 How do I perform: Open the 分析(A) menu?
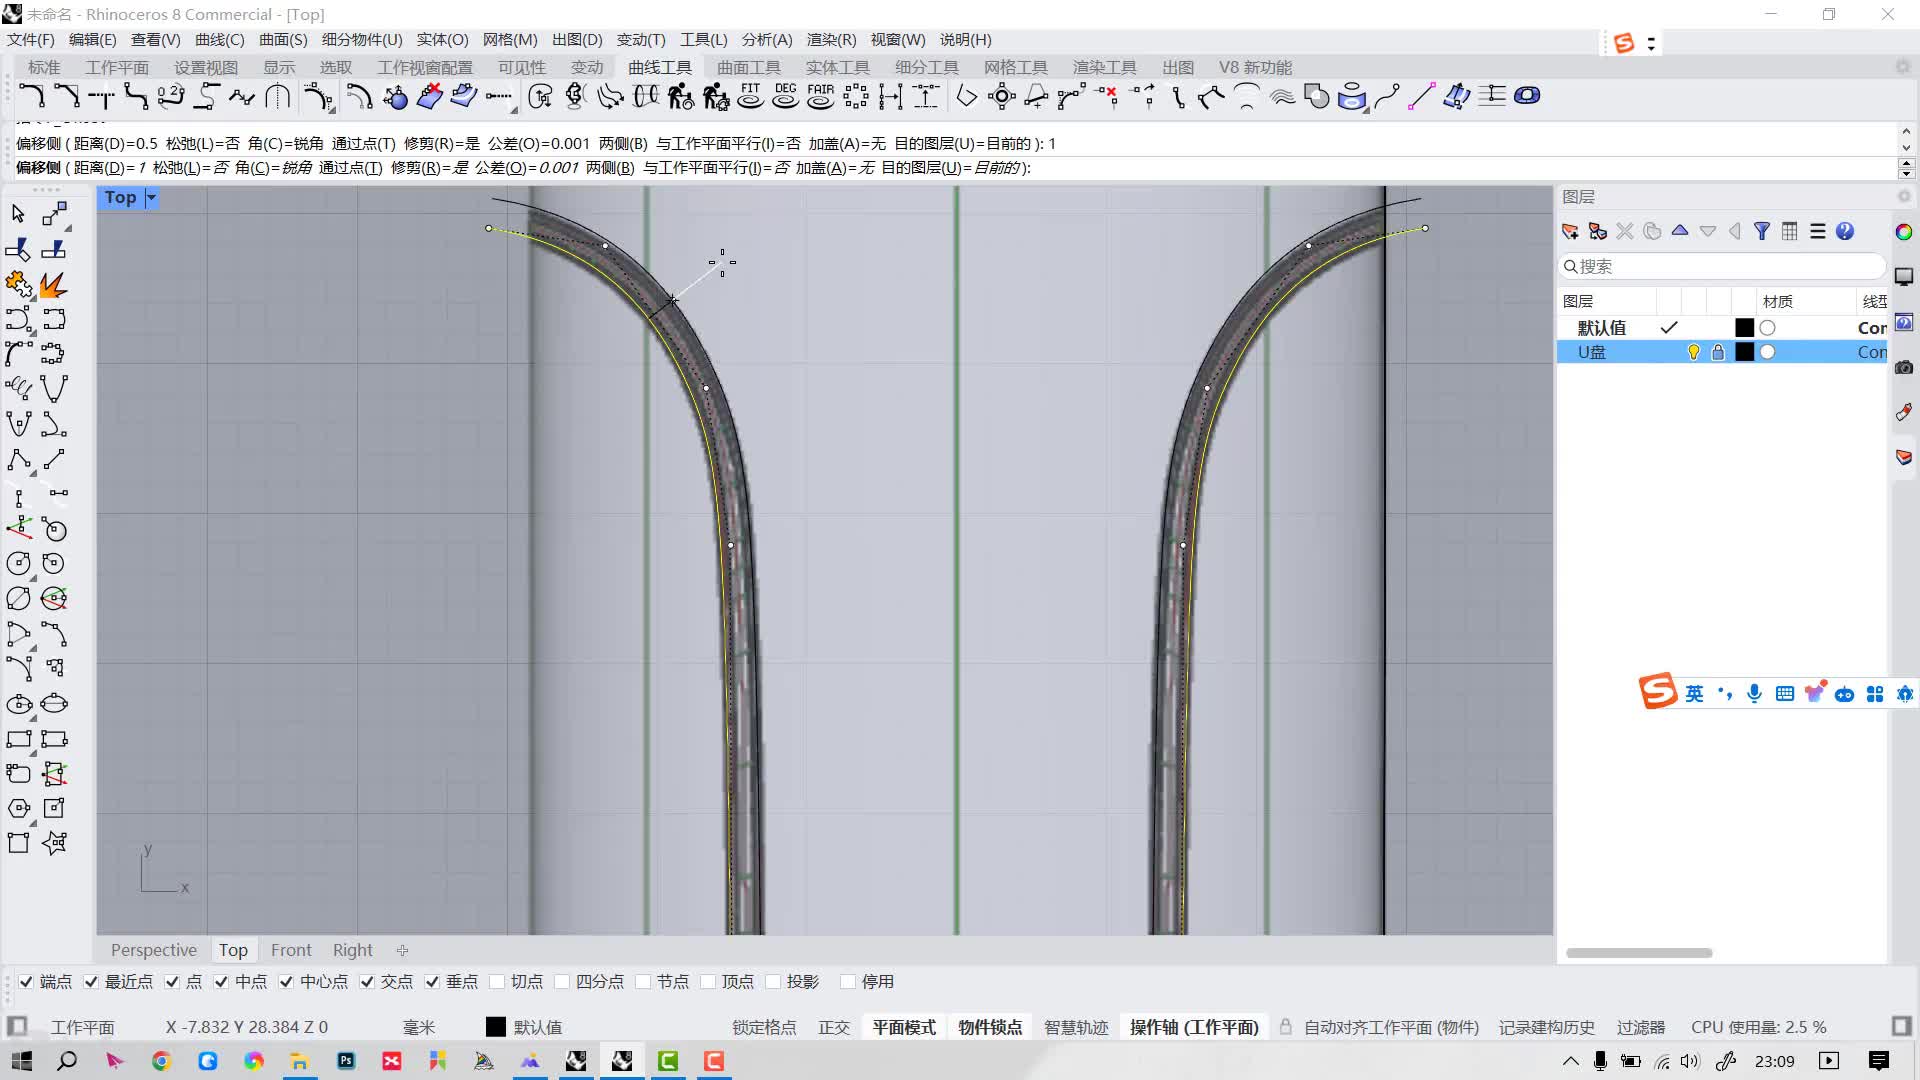pyautogui.click(x=767, y=40)
